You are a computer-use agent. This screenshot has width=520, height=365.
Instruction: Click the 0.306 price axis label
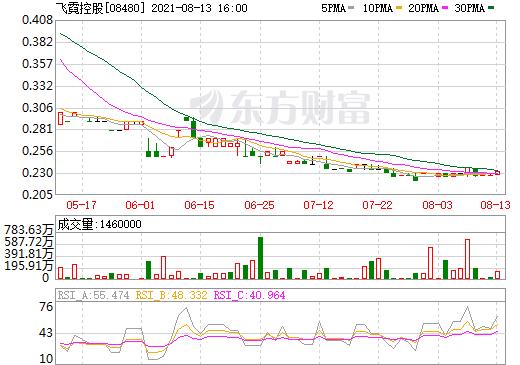[x=38, y=108]
